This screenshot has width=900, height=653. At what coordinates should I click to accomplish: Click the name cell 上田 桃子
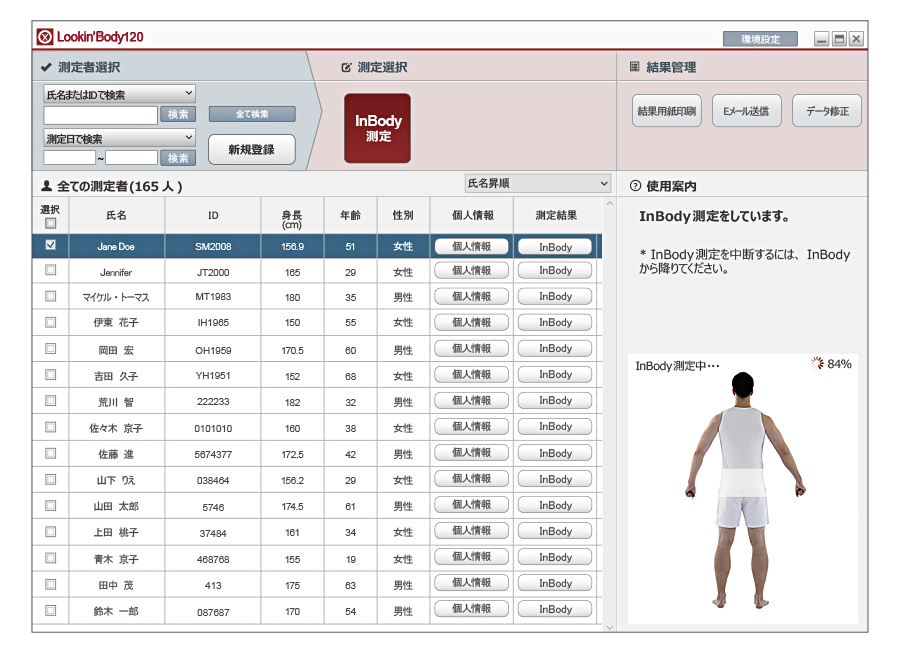point(116,532)
